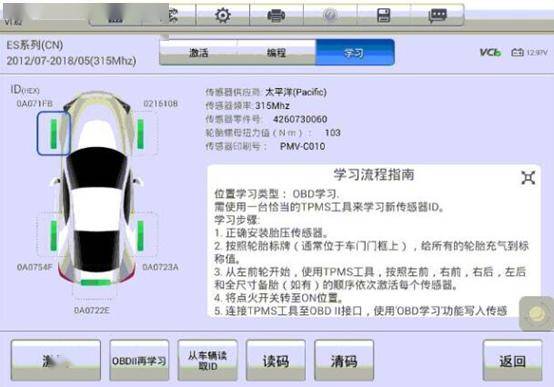This screenshot has width=554, height=387.
Task: Click the partly hidden vehicle diagnostics icon
Action: point(173,15)
